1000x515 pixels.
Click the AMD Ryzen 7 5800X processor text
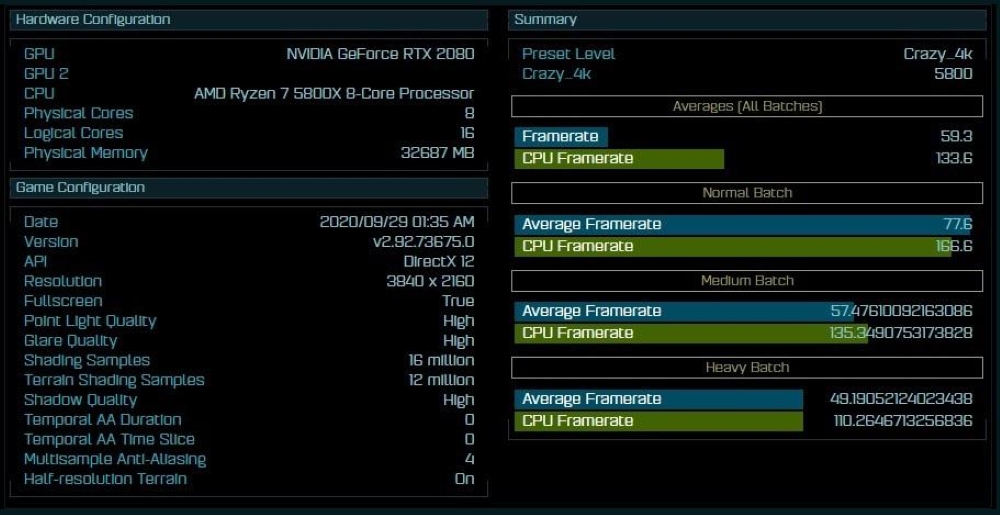tap(334, 94)
